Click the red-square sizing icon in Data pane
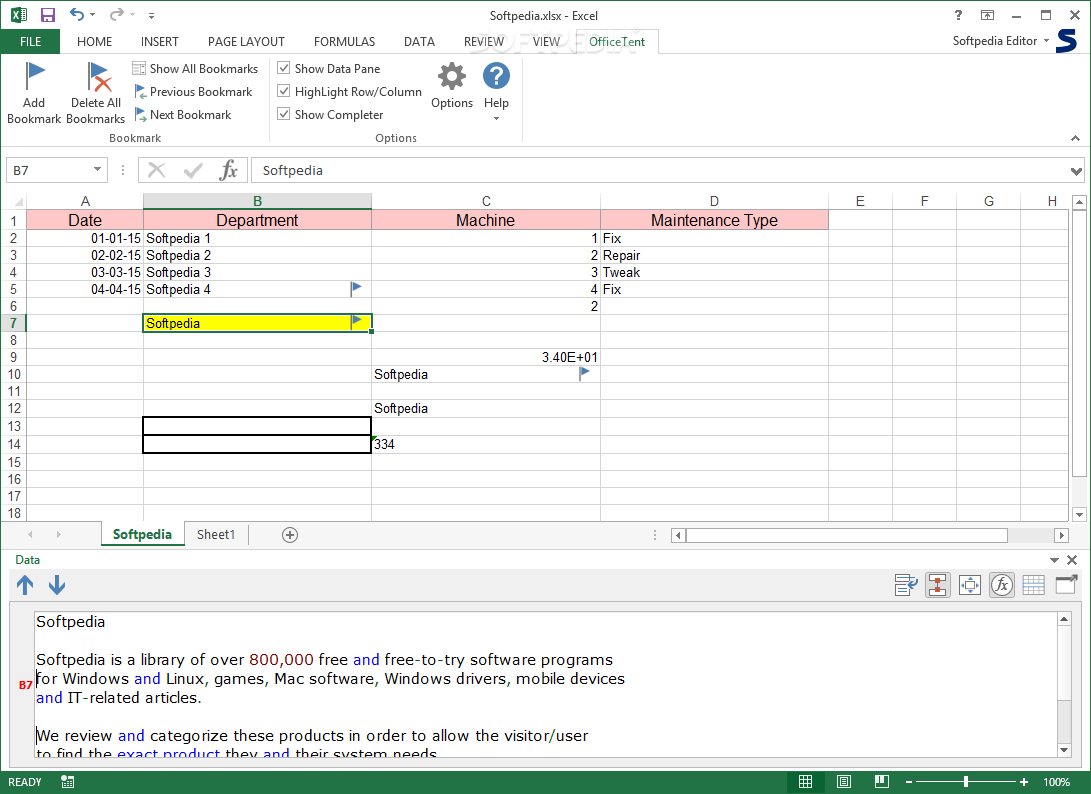 (x=938, y=585)
